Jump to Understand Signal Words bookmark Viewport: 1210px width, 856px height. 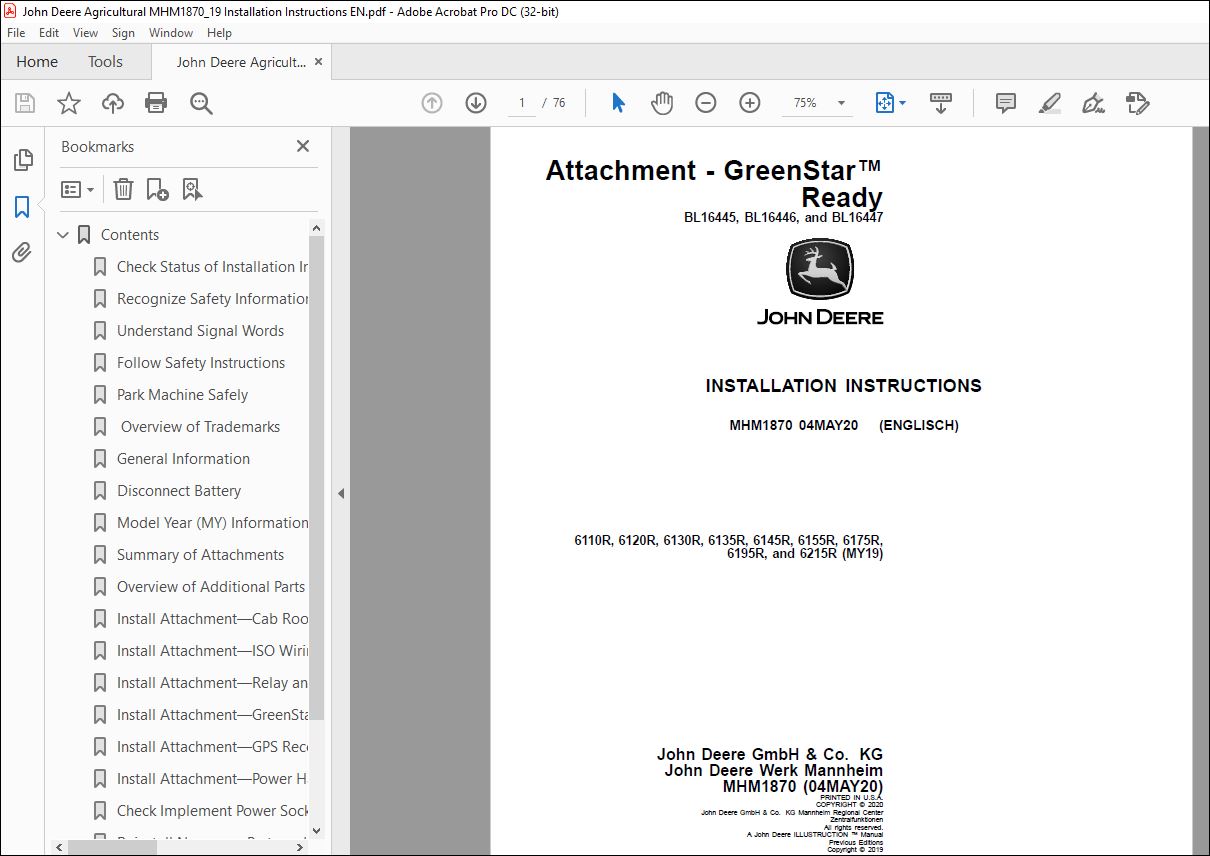click(200, 331)
